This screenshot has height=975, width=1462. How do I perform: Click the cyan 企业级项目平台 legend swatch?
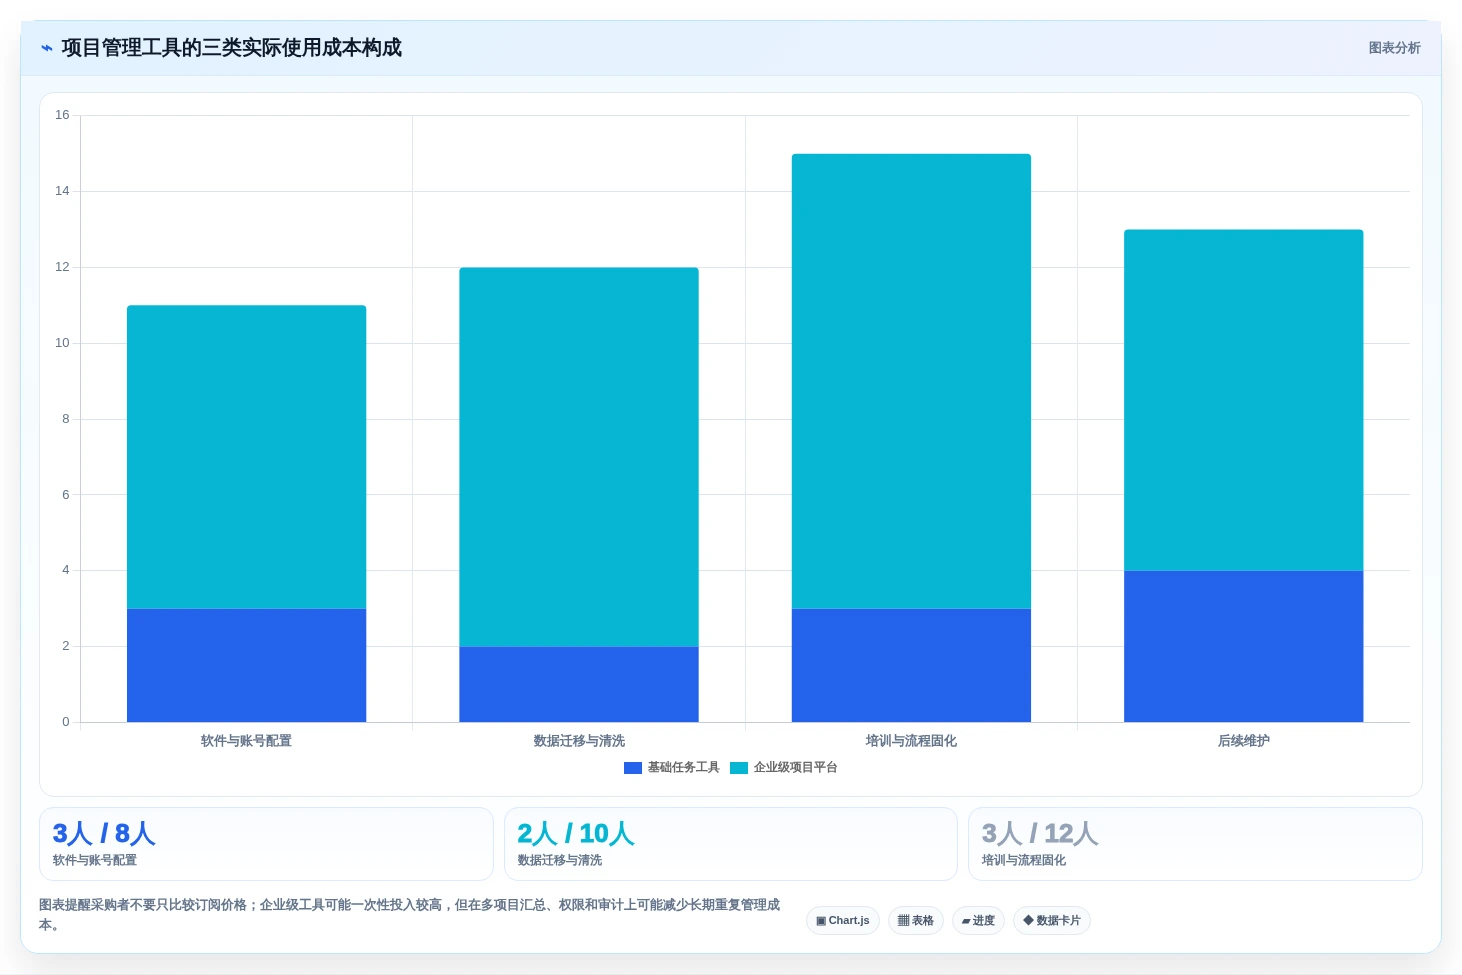[739, 768]
